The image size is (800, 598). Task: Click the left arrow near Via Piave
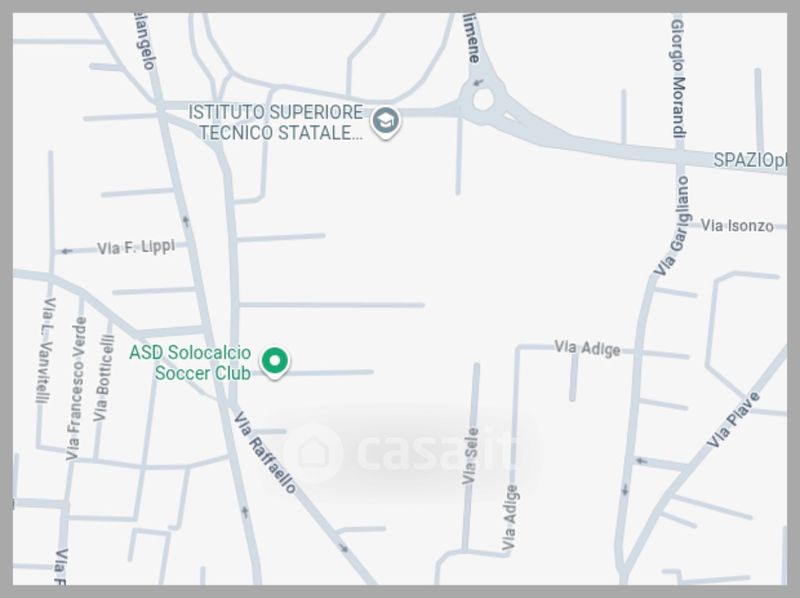click(640, 461)
